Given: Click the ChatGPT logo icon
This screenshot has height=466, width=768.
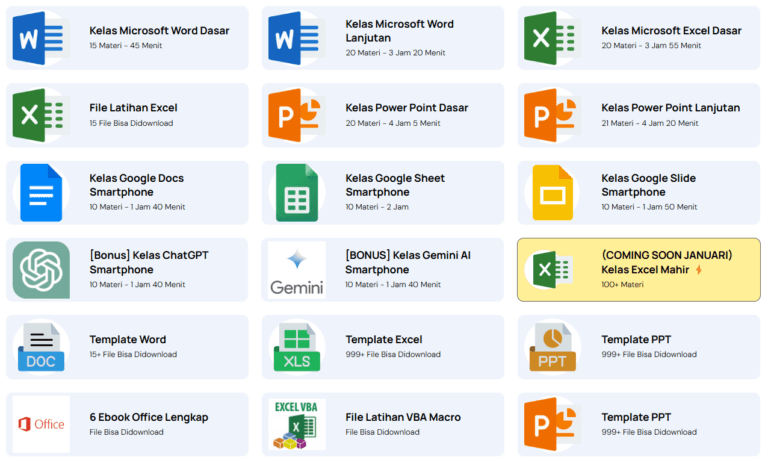Looking at the screenshot, I should click(41, 270).
